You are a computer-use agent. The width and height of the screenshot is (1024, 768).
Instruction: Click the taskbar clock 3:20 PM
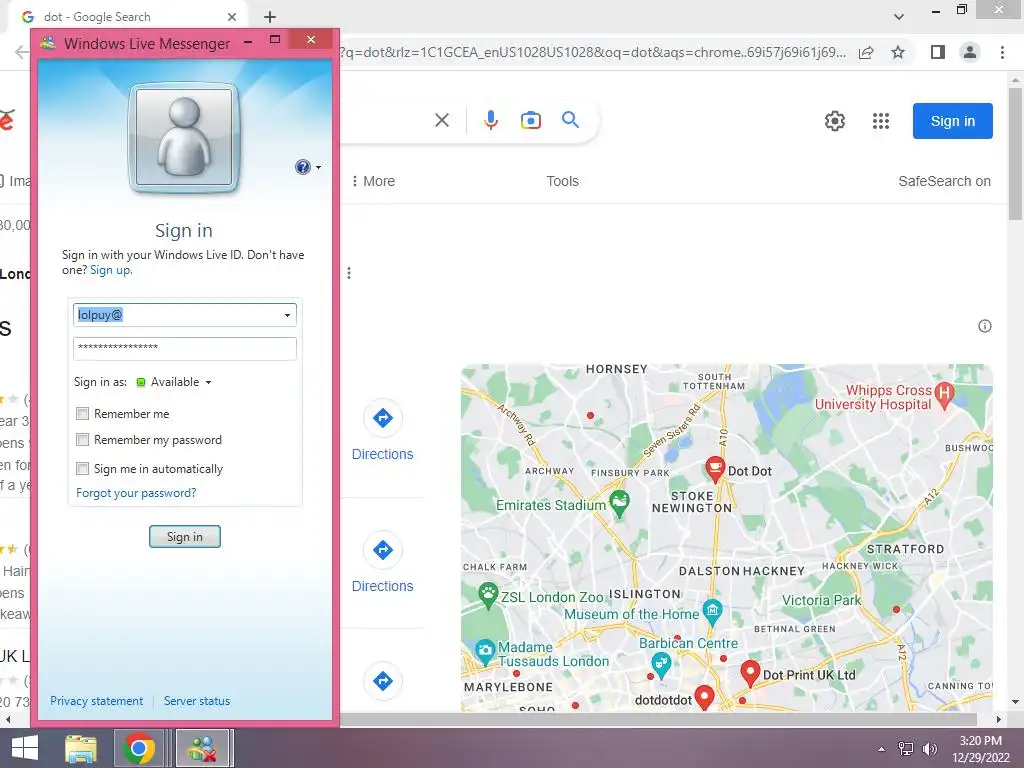coord(980,741)
